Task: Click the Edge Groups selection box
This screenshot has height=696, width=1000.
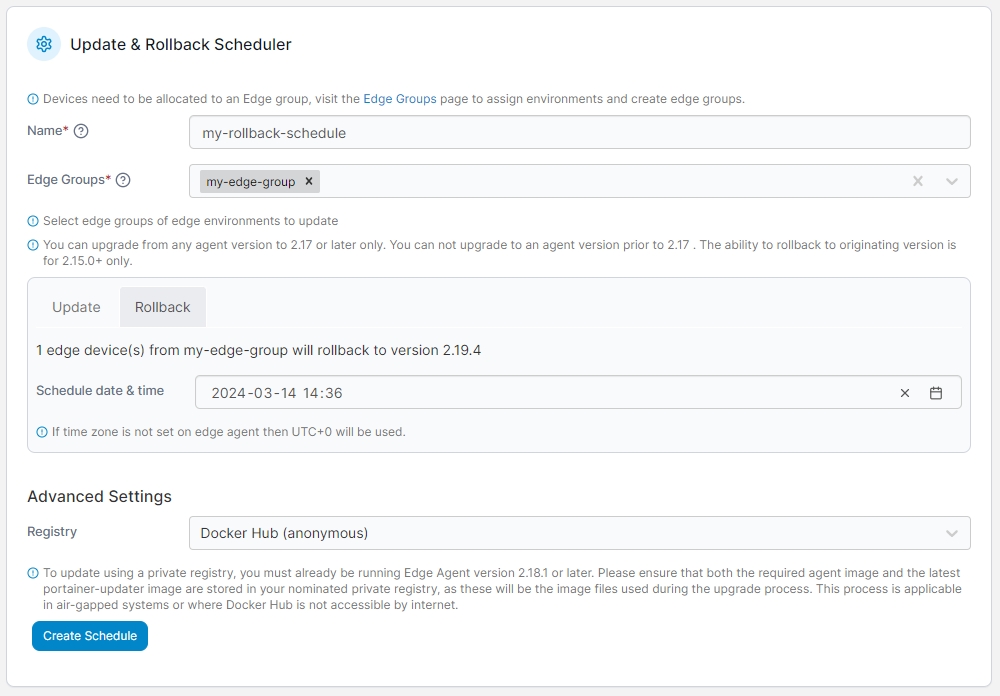Action: pyautogui.click(x=580, y=181)
